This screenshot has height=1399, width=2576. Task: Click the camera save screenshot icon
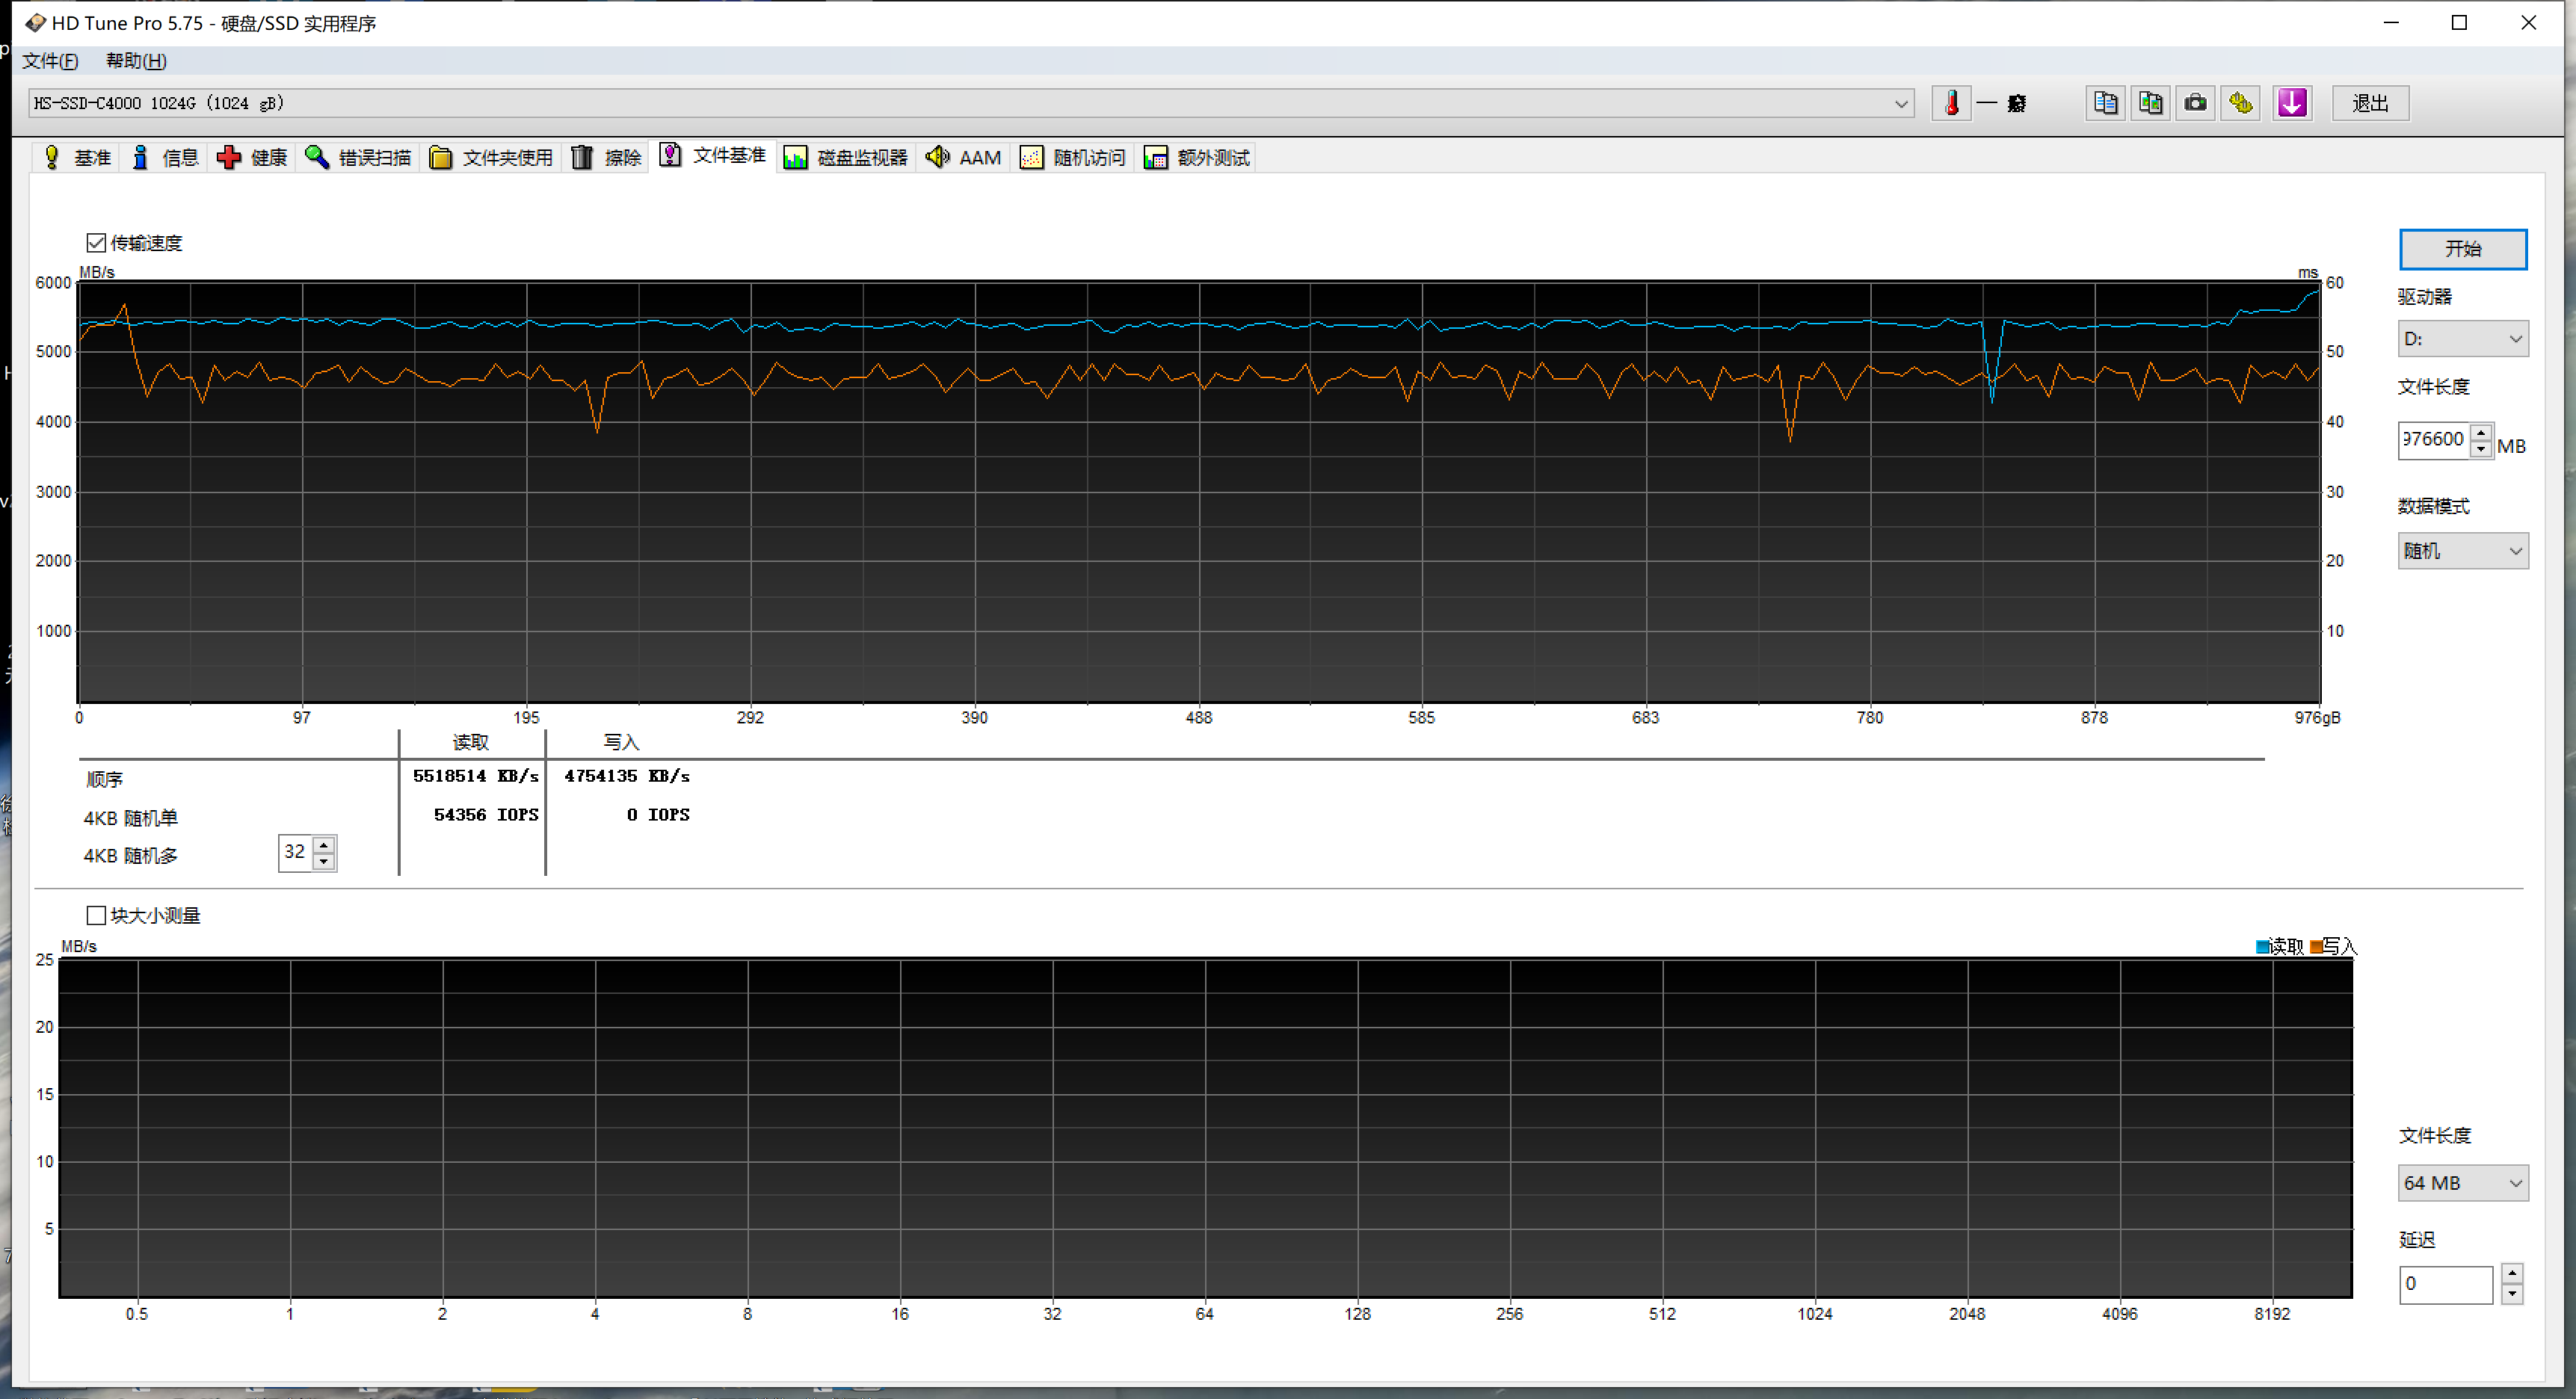coord(2195,103)
